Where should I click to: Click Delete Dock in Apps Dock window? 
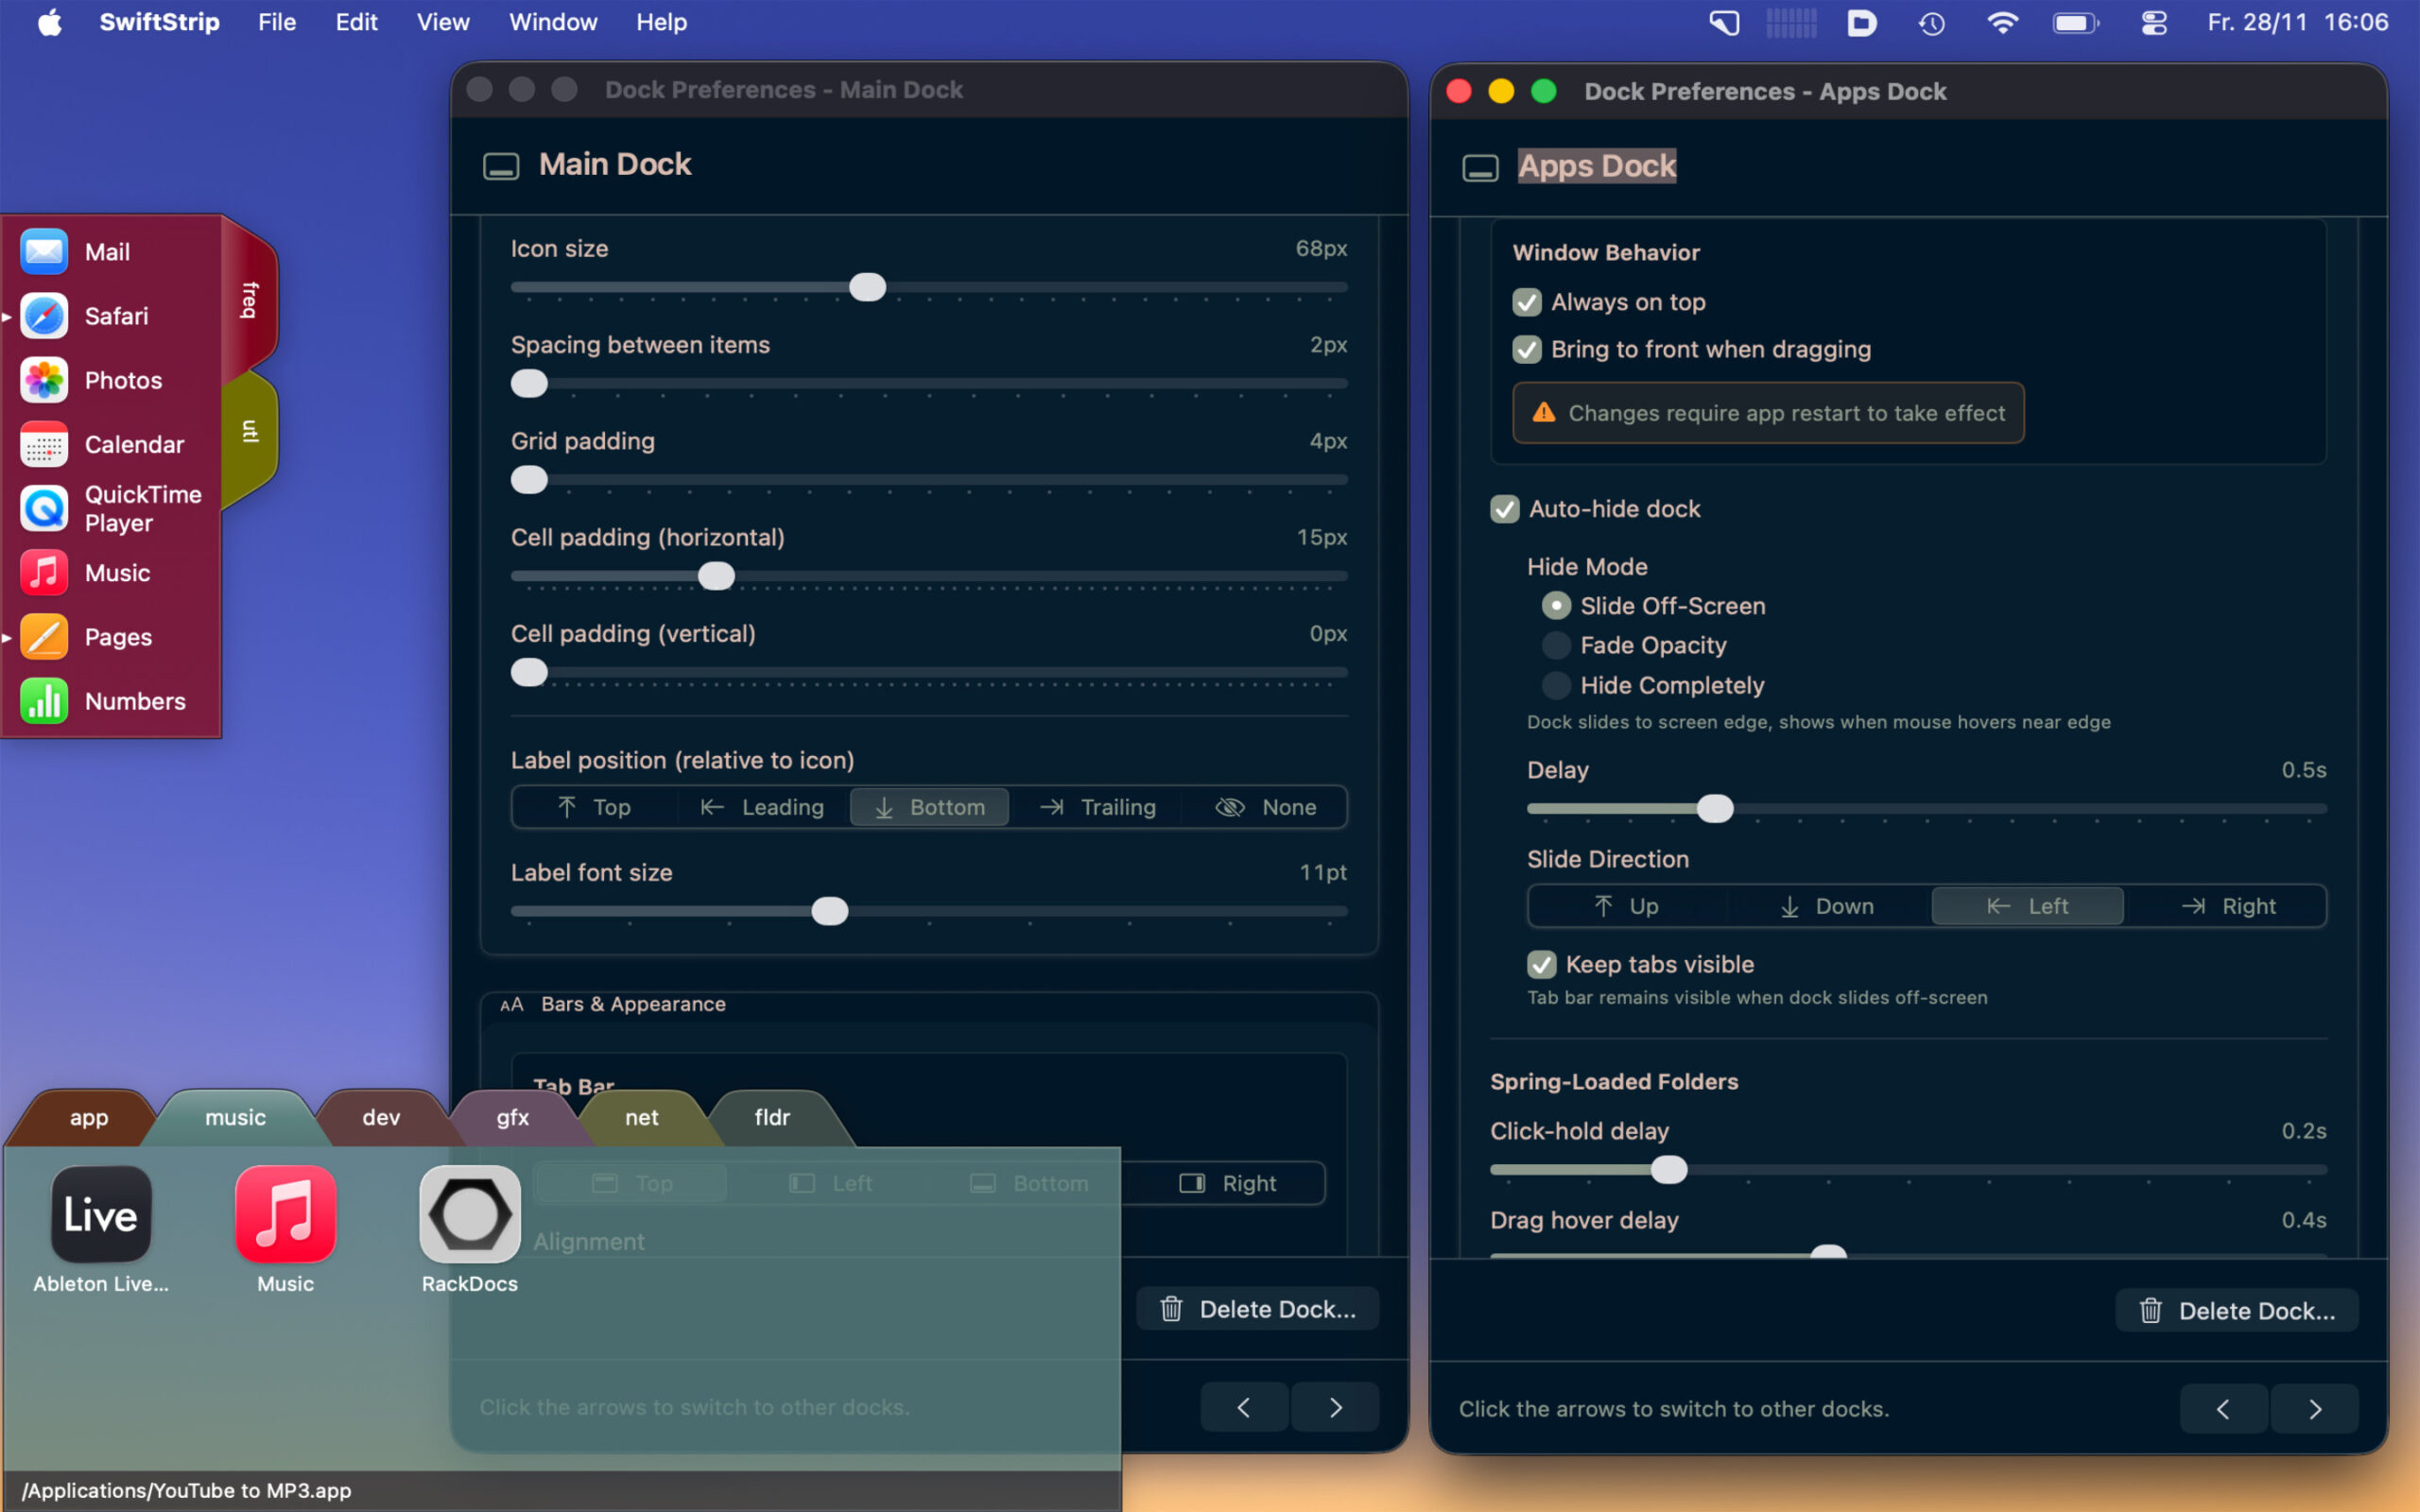pyautogui.click(x=2236, y=1311)
